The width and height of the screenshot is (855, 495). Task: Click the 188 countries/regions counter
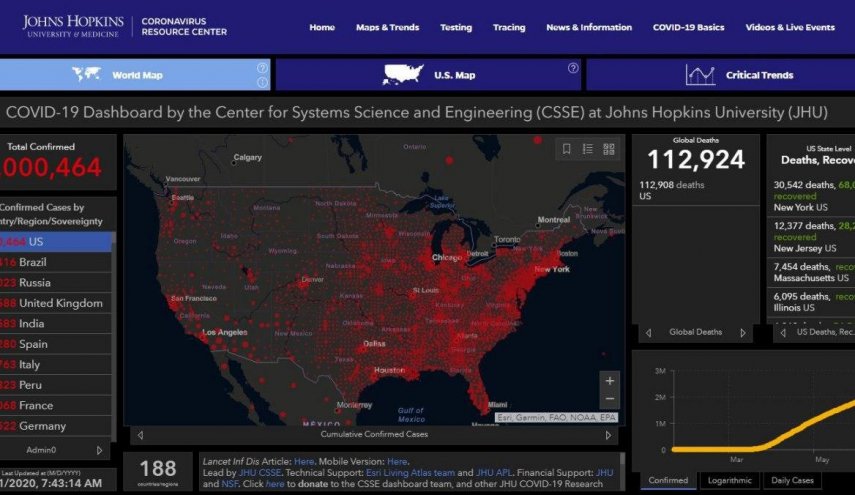pyautogui.click(x=158, y=472)
